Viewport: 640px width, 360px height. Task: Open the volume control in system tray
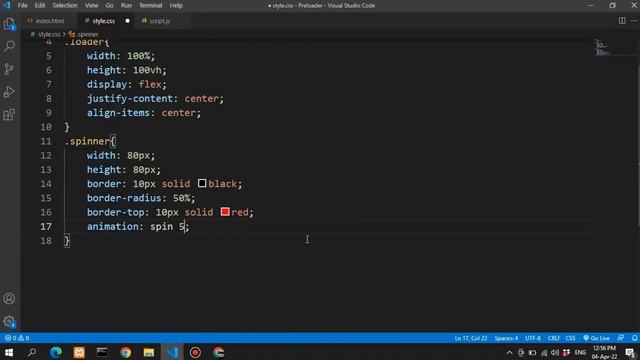click(x=554, y=353)
